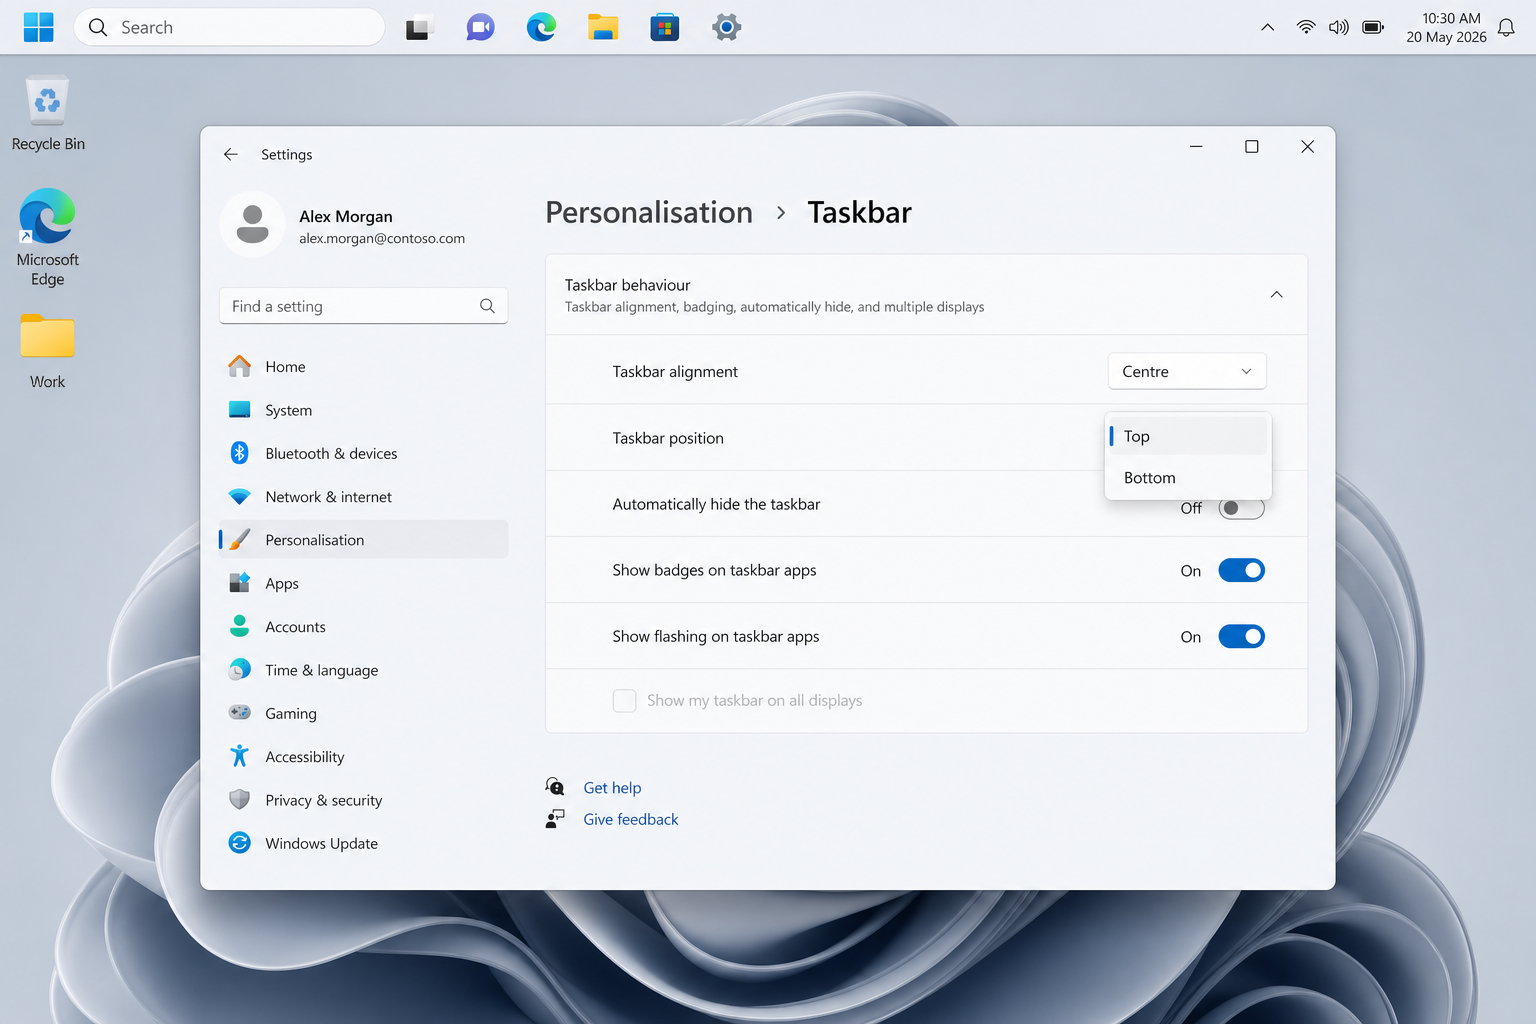Go back using Settings back arrow
The width and height of the screenshot is (1536, 1024).
231,154
